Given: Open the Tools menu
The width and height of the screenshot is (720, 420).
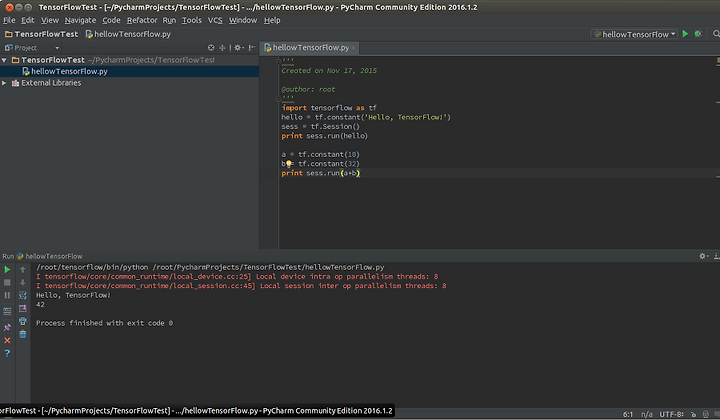Looking at the screenshot, I should pyautogui.click(x=191, y=20).
